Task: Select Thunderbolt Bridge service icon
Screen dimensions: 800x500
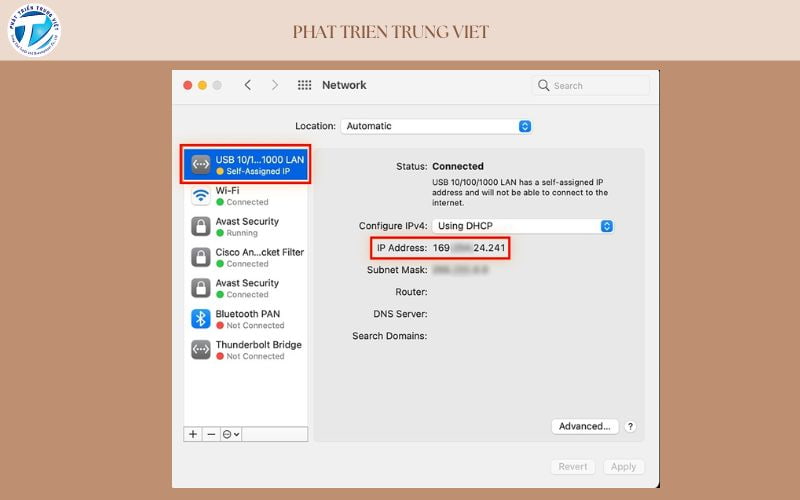Action: [x=200, y=350]
